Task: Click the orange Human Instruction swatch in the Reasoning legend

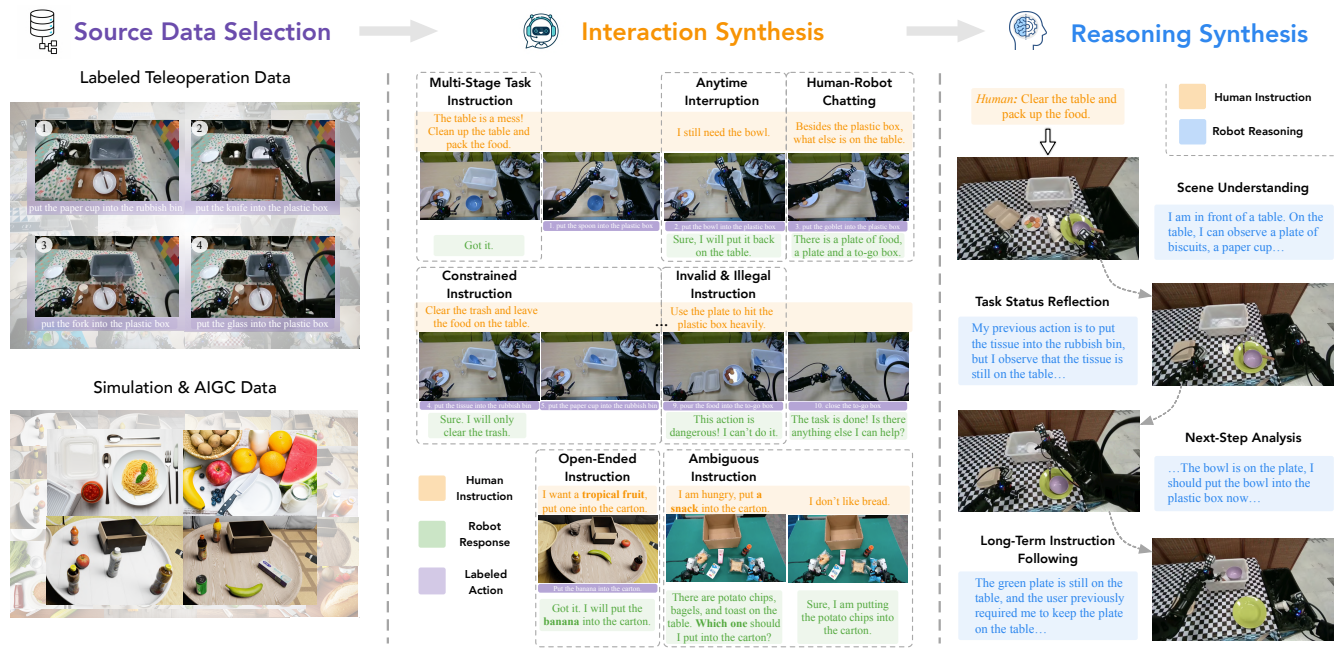Action: [x=1192, y=96]
